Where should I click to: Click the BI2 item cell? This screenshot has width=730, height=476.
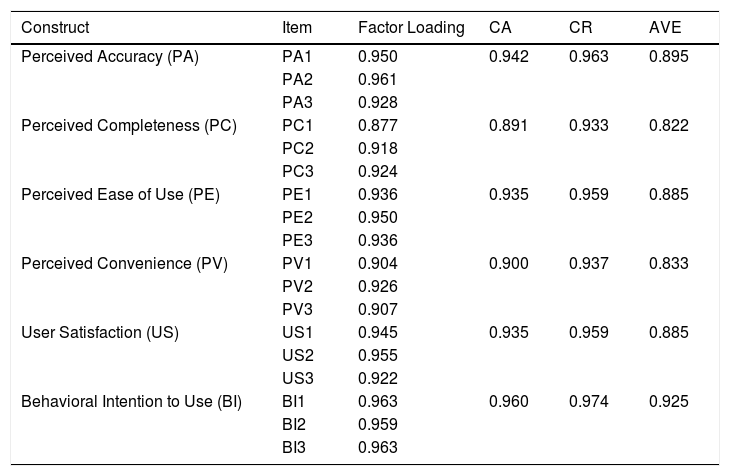click(296, 425)
